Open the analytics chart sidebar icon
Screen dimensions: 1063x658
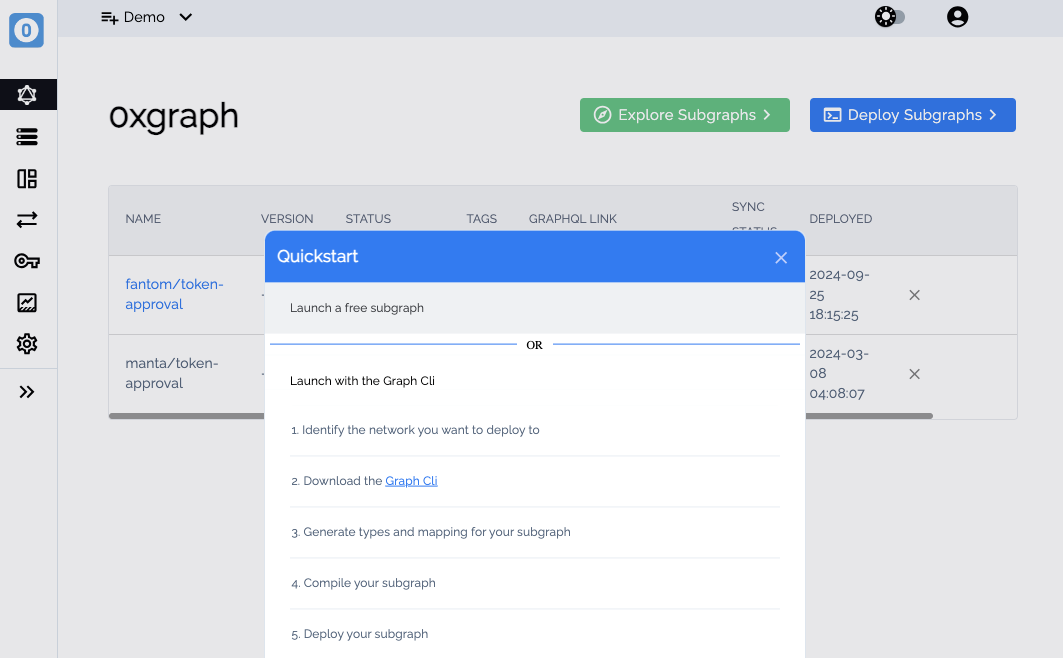(27, 302)
